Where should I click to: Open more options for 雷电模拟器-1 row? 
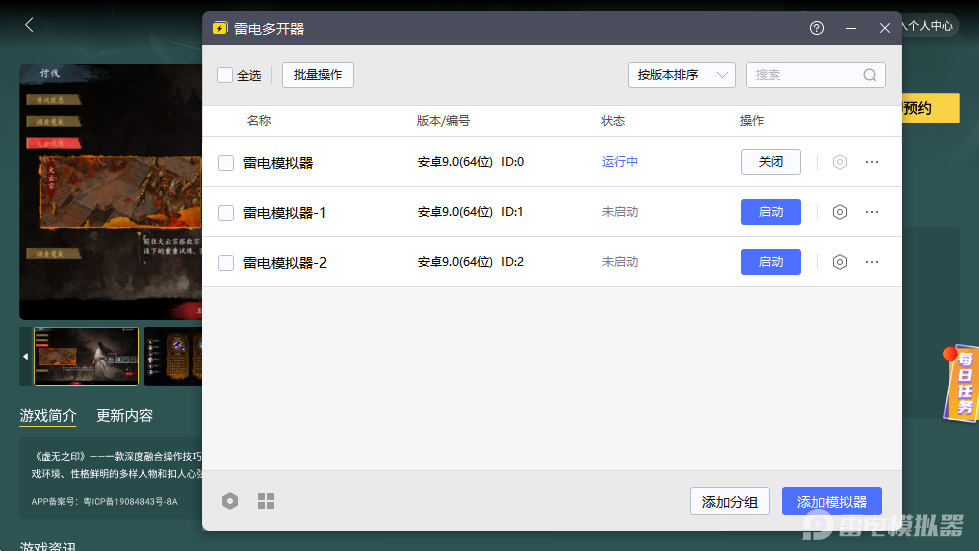872,212
